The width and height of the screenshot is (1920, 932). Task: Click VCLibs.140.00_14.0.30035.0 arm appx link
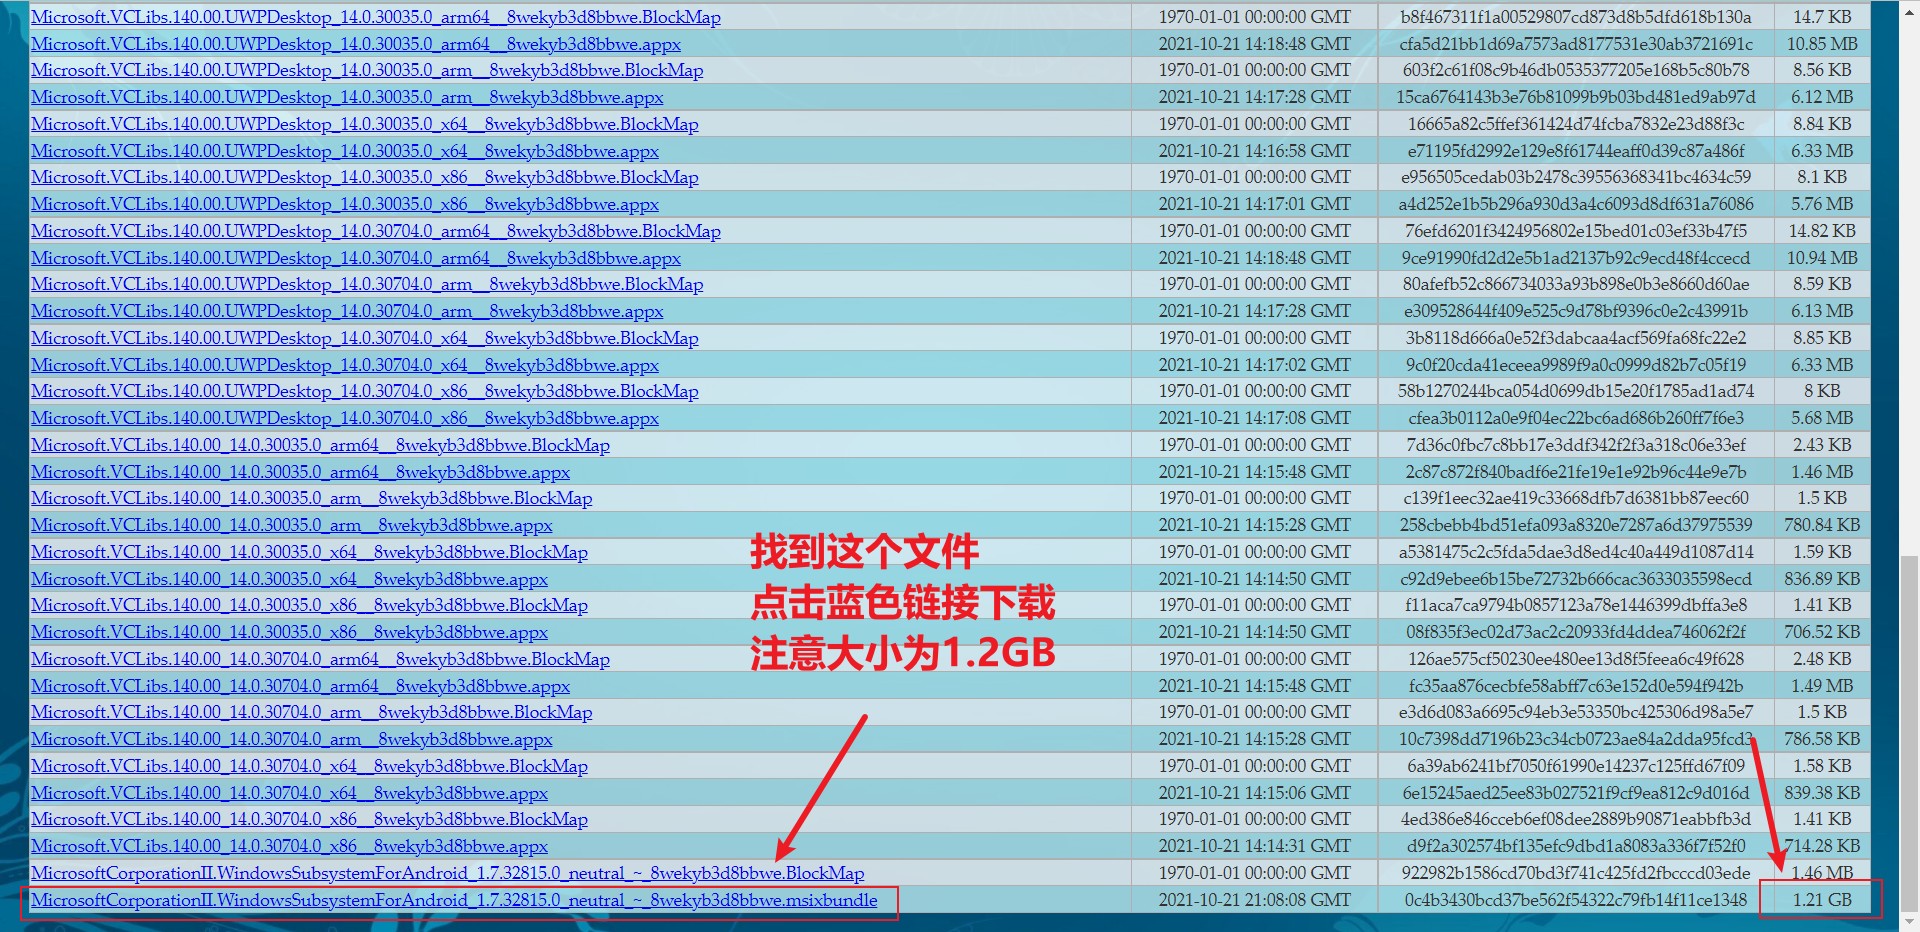[292, 525]
